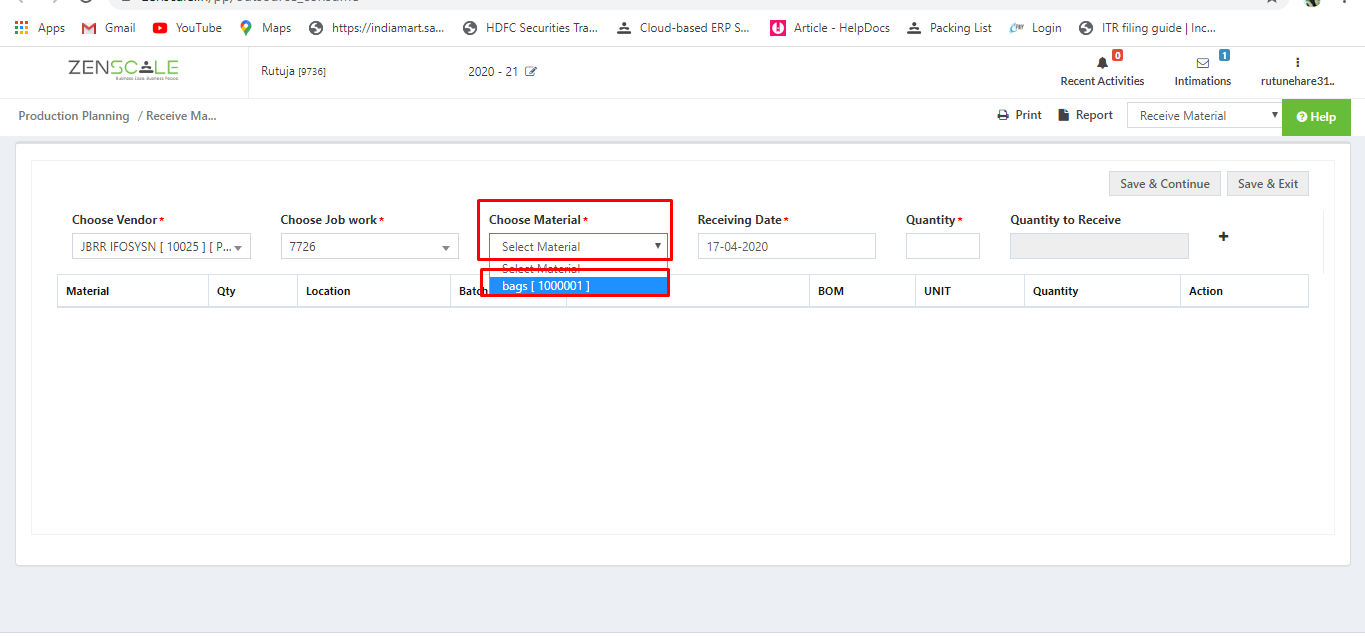
Task: Click the Print button
Action: point(1019,115)
